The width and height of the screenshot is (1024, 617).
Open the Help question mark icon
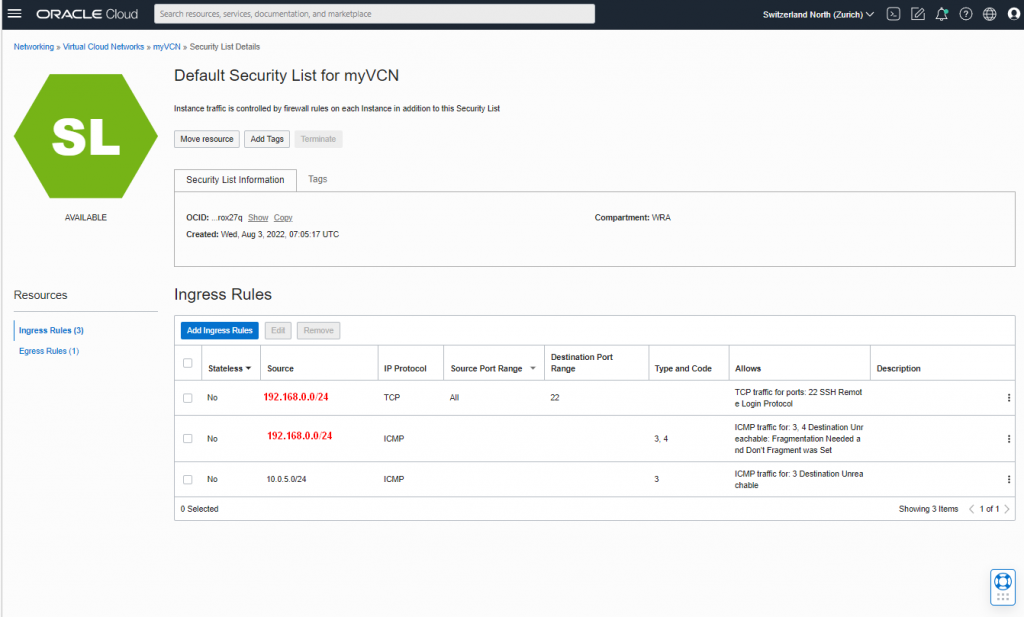pos(966,14)
